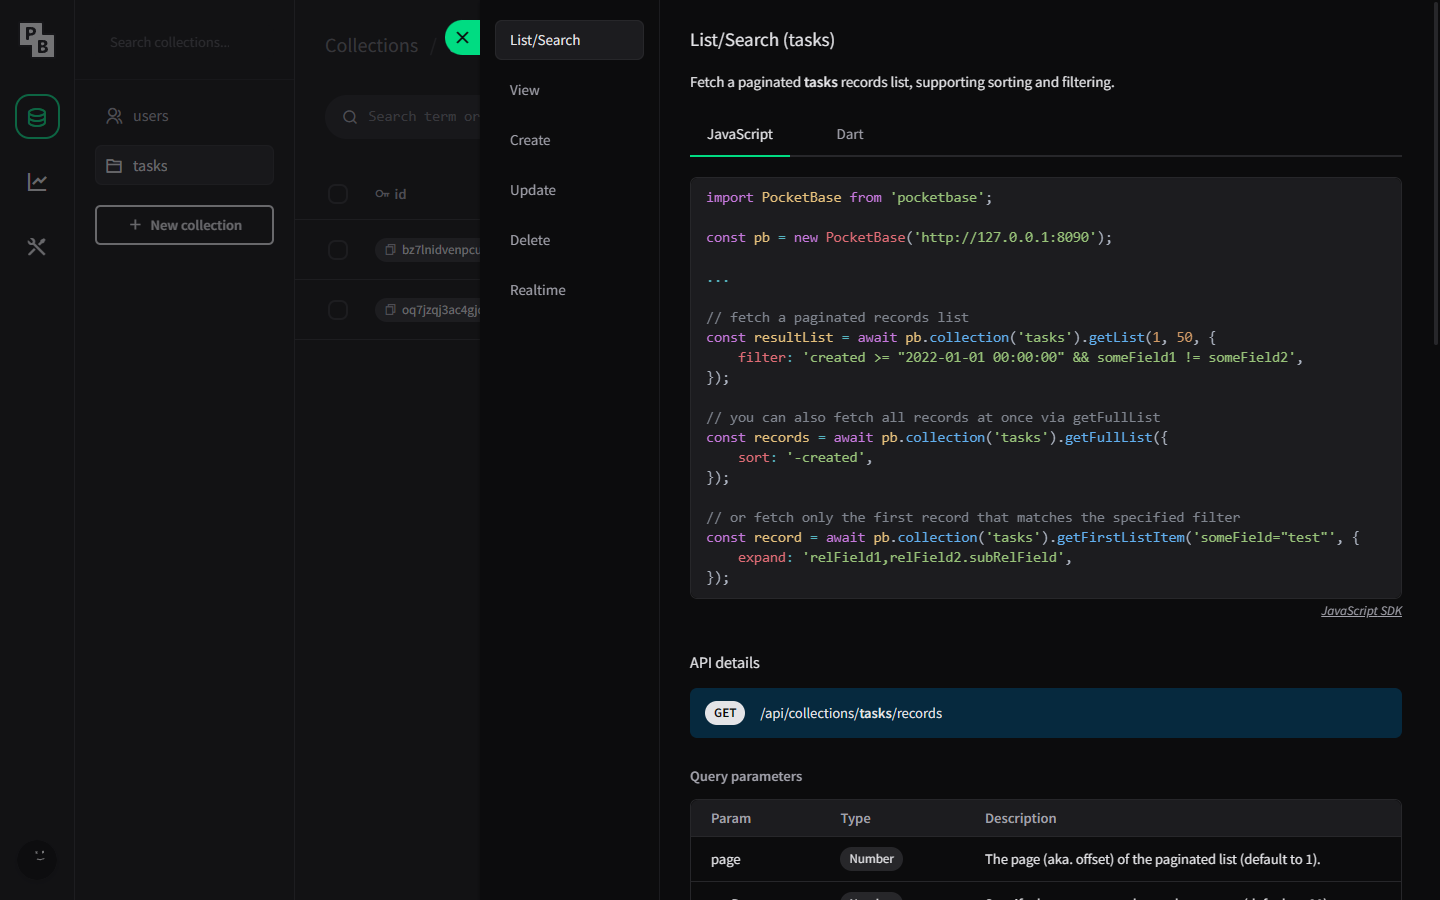Viewport: 1440px width, 900px height.
Task: Click the magnifier icon in the records search bar
Action: 349,116
